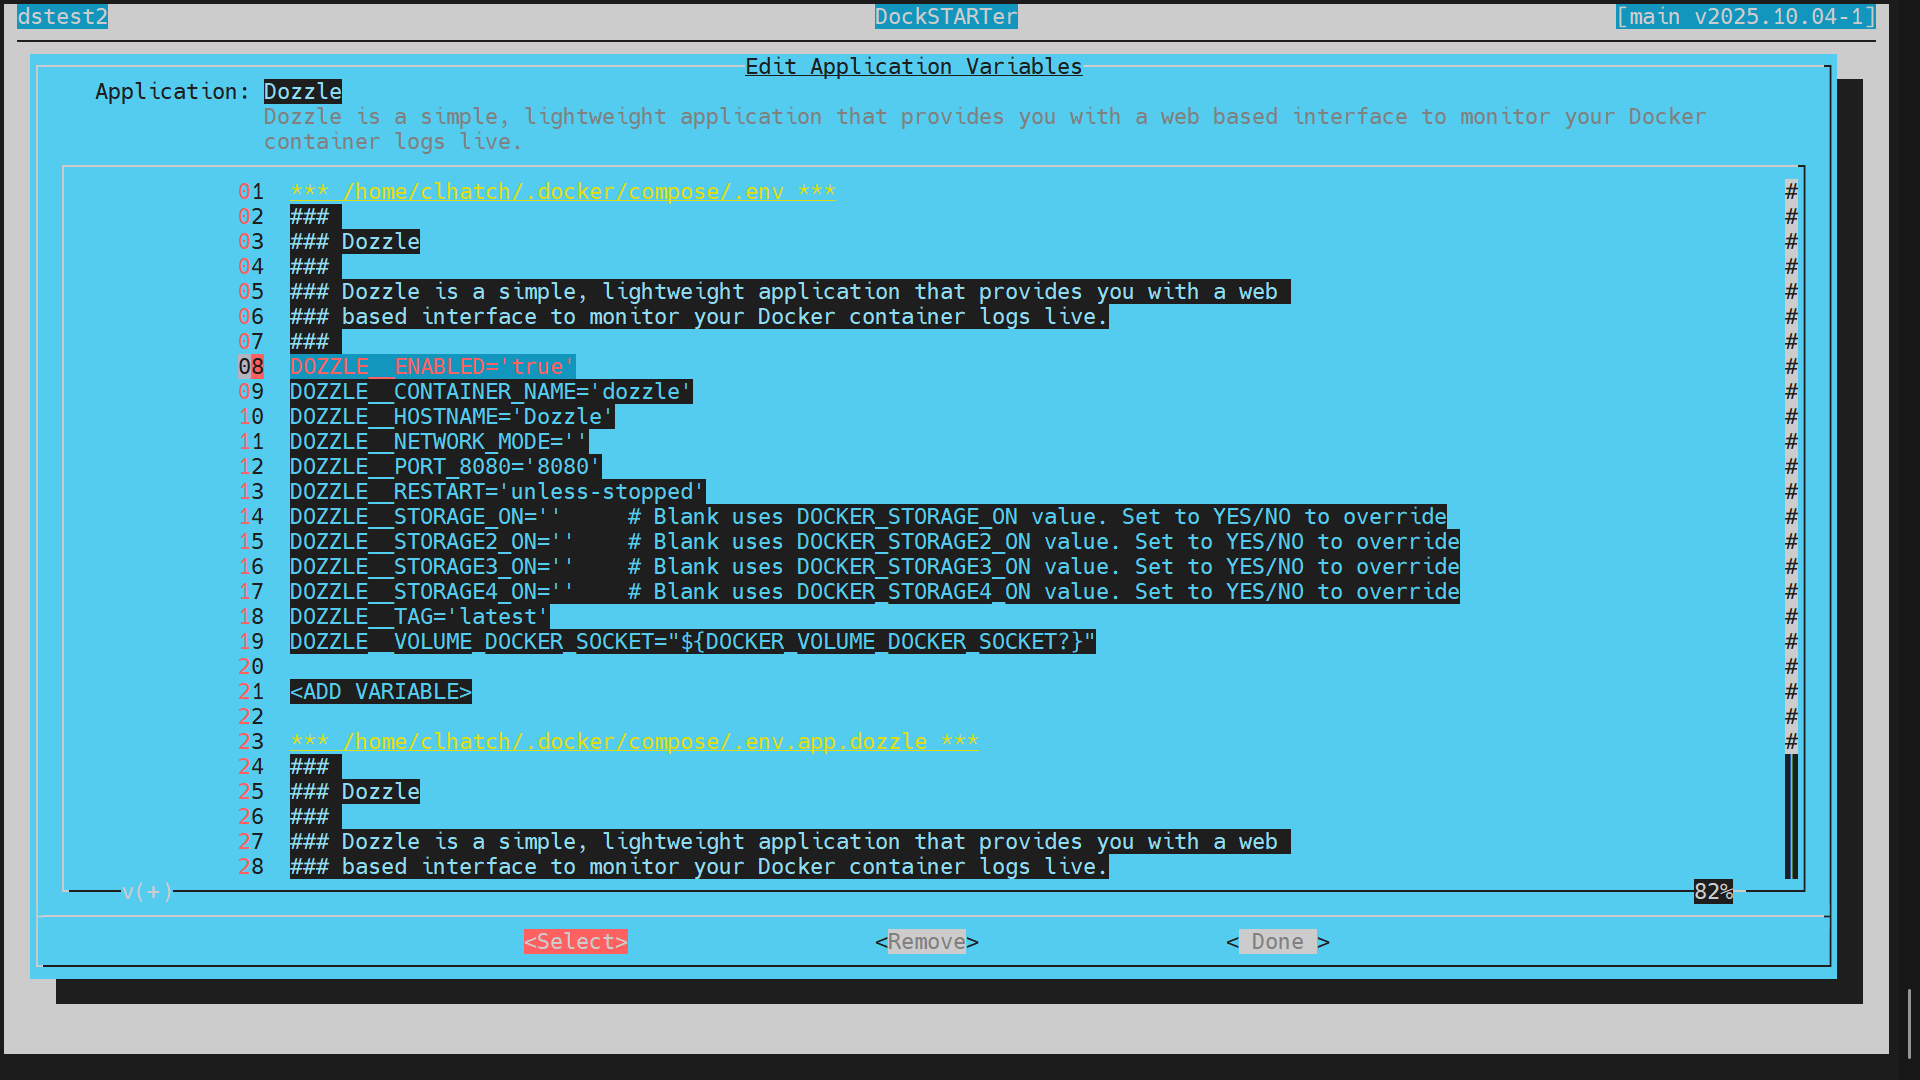The height and width of the screenshot is (1080, 1920).
Task: Select the DOZZLE__CONTAINER_NAME variable line
Action: (490, 392)
